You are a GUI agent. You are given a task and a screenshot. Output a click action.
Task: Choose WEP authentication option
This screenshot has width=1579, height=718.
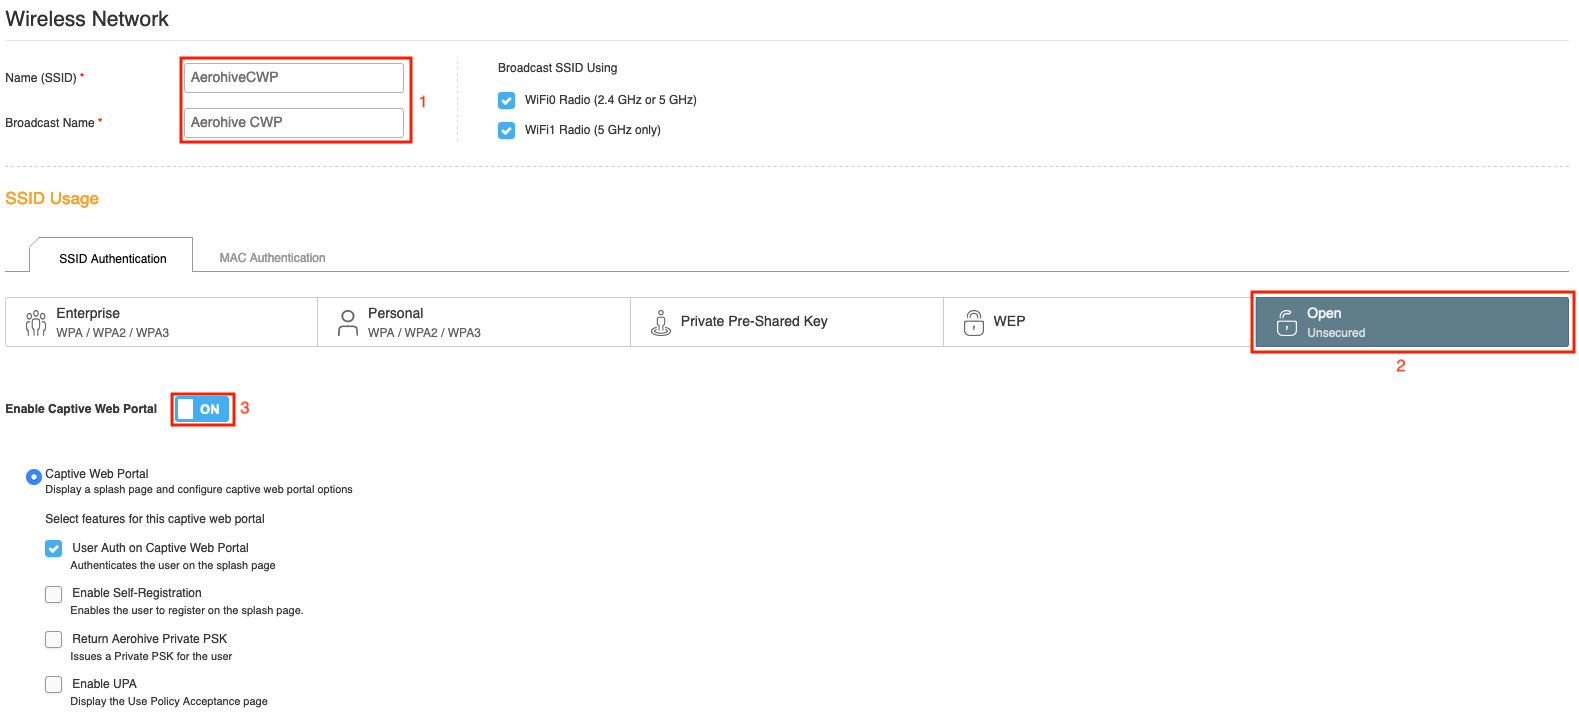tap(1099, 322)
